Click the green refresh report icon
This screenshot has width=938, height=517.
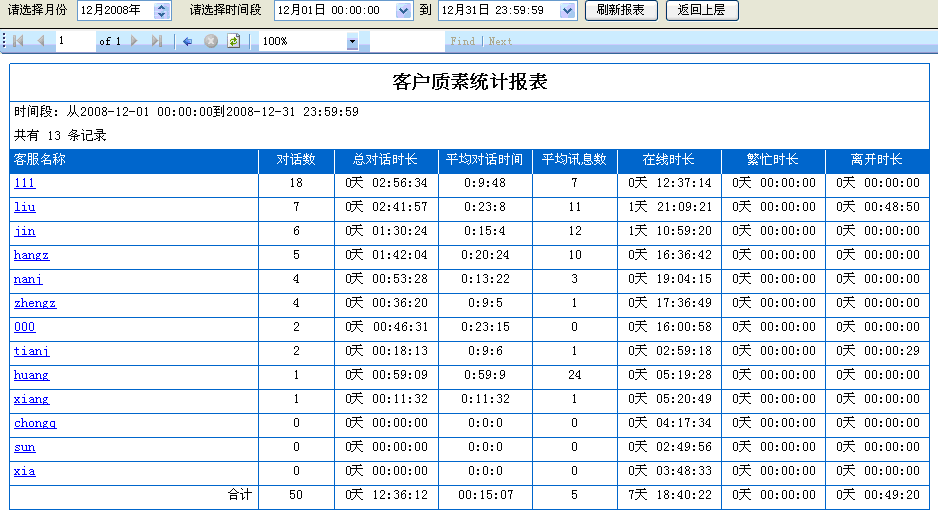(x=233, y=41)
